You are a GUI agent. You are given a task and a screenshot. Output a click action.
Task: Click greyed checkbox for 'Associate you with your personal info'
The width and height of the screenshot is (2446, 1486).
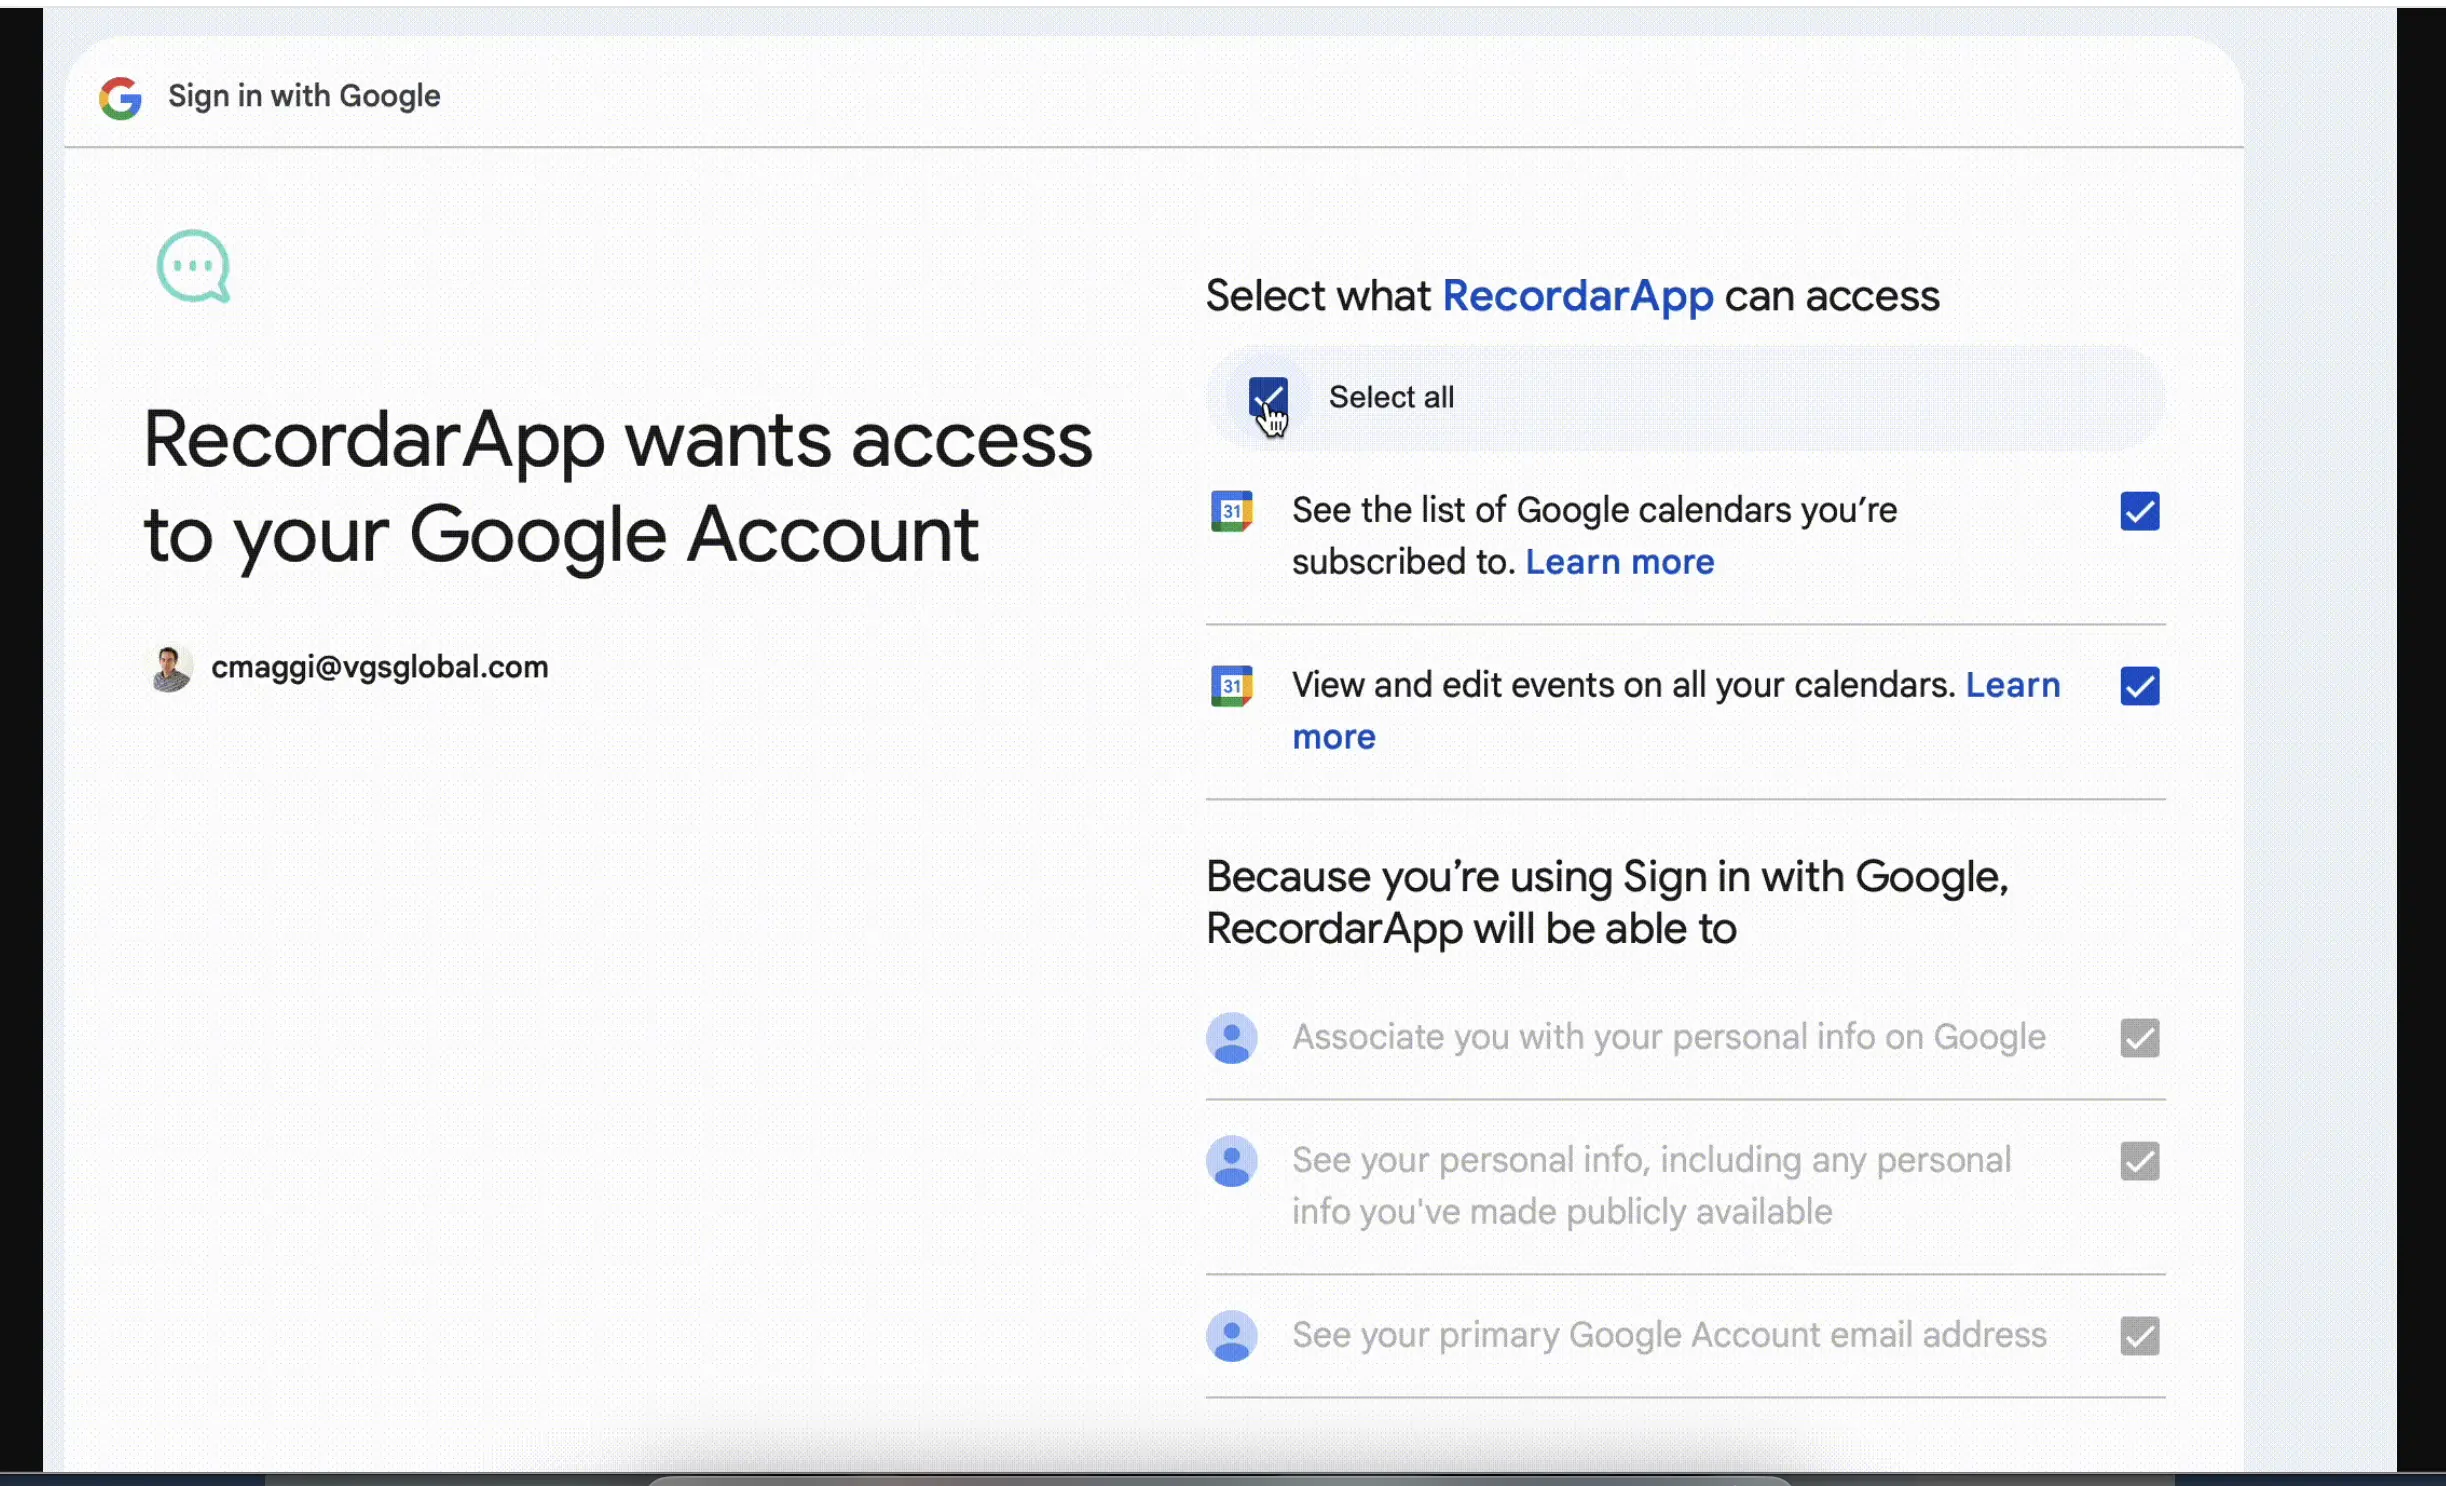pyautogui.click(x=2139, y=1038)
